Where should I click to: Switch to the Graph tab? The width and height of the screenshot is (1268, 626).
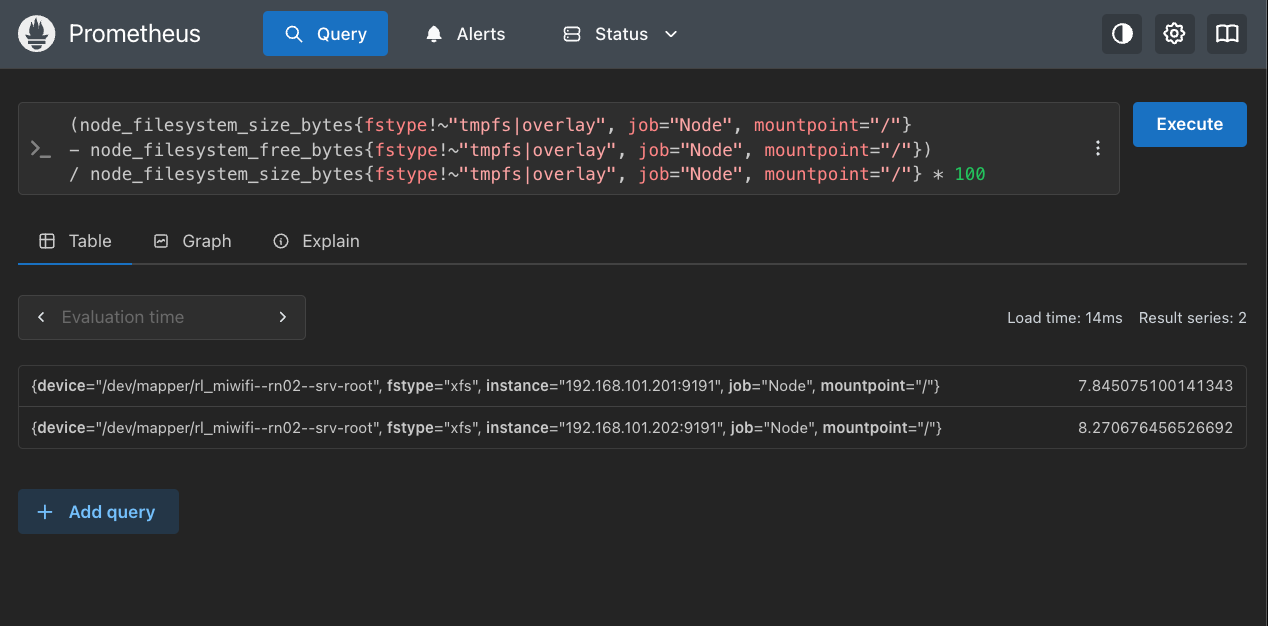click(x=192, y=241)
